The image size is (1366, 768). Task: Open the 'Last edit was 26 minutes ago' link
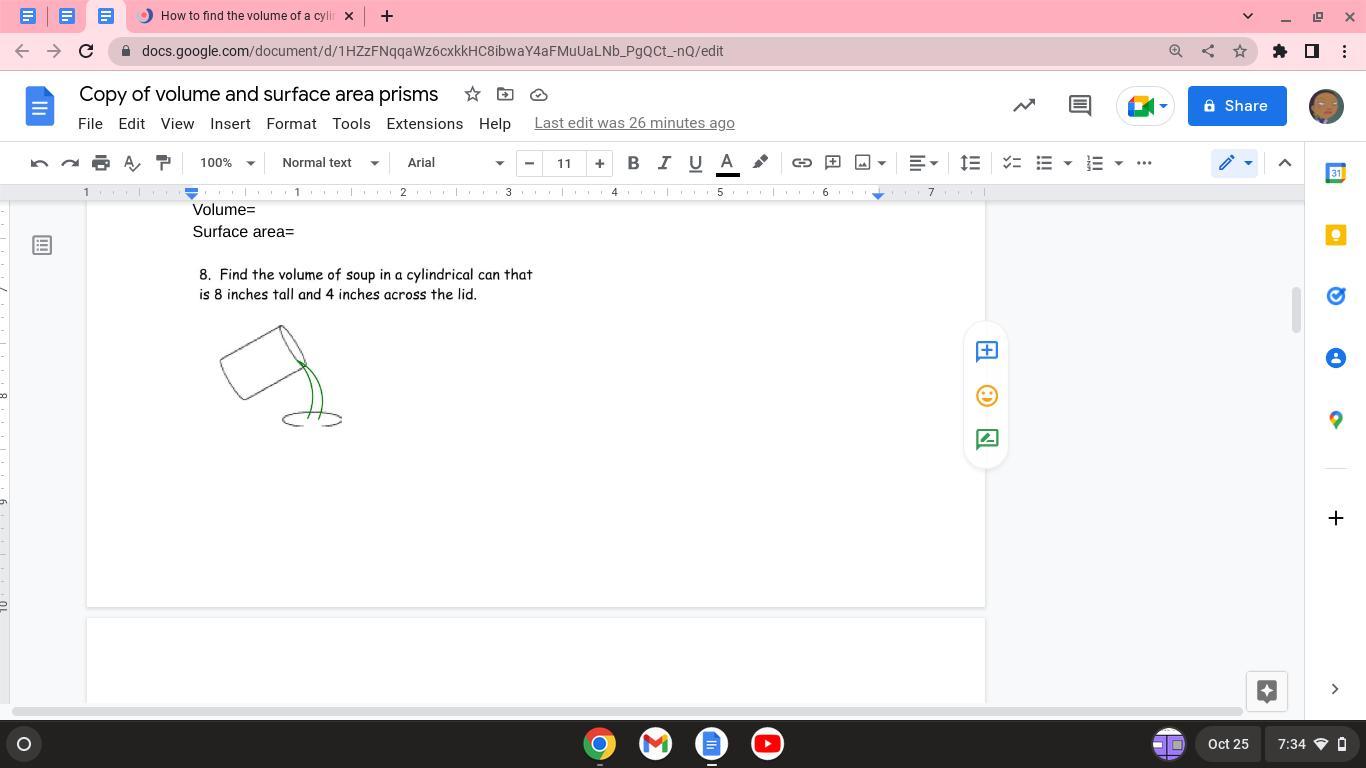point(634,123)
